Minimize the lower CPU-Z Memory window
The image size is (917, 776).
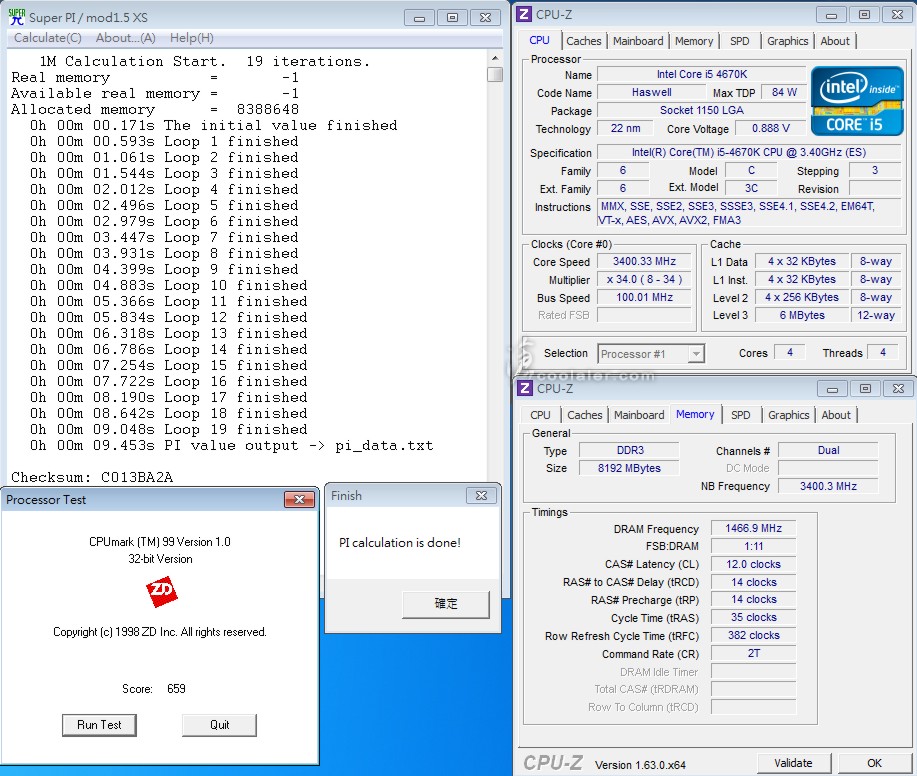pos(832,389)
